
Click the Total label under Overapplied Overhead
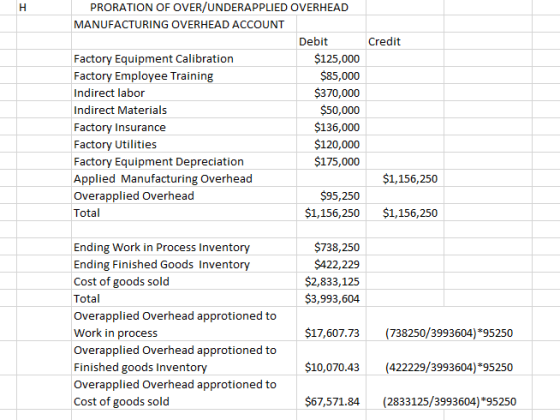[86, 213]
